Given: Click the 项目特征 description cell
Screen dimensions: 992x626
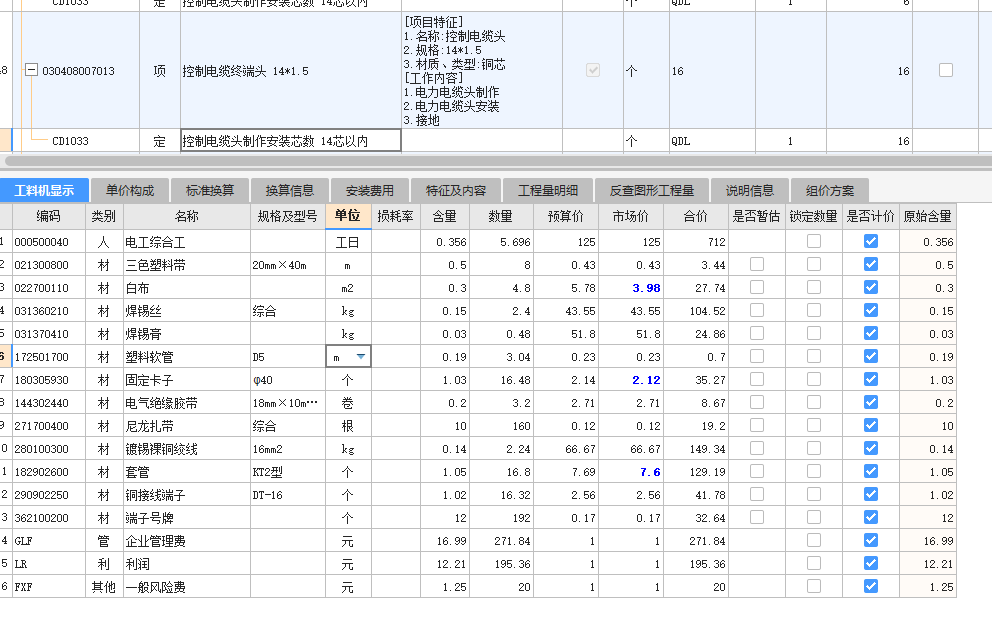Looking at the screenshot, I should pos(482,71).
